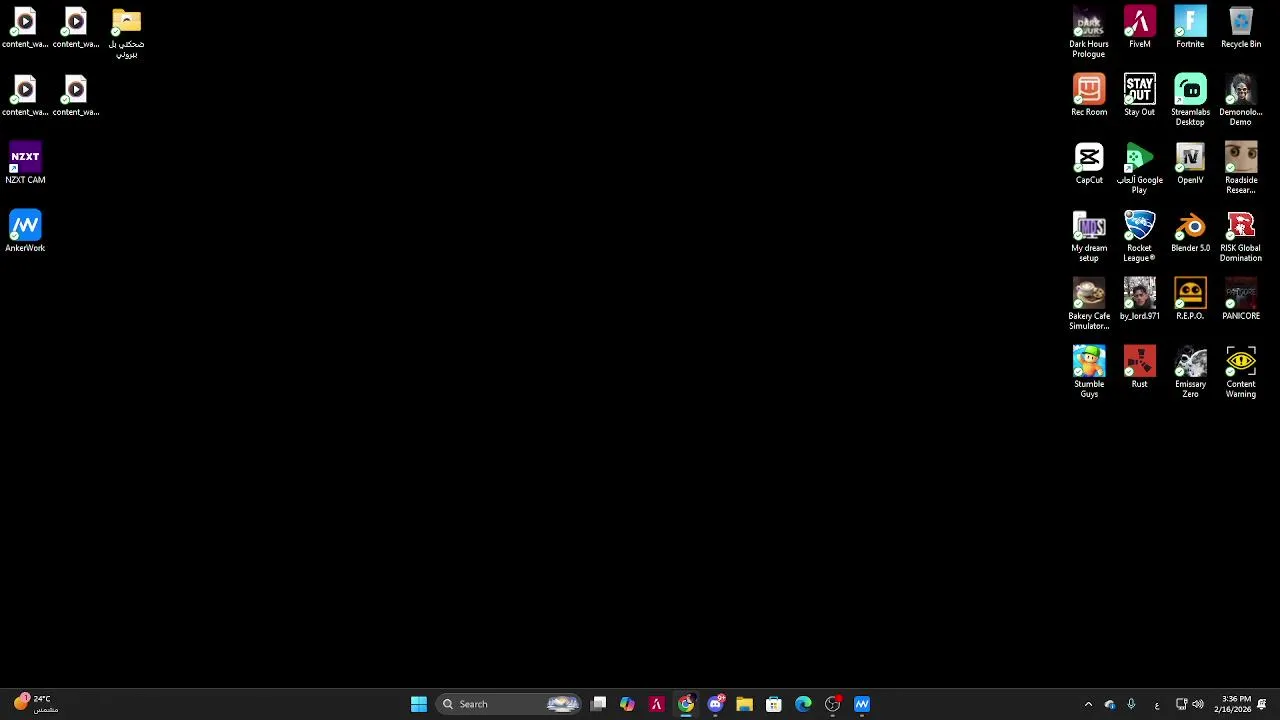Viewport: 1280px width, 720px height.
Task: Select the Dark Hours Prologue icon
Action: coord(1089,33)
